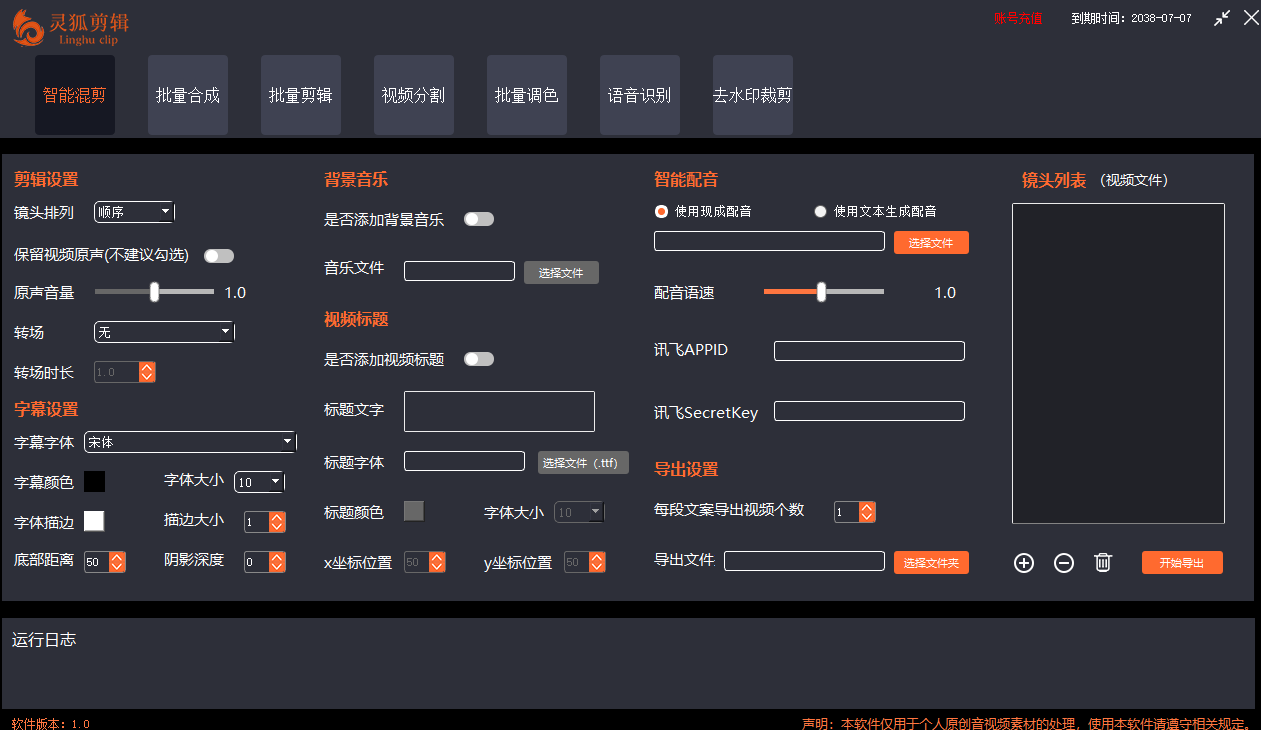
Task: Click the 灵狐剪辑 logo
Action: point(68,27)
